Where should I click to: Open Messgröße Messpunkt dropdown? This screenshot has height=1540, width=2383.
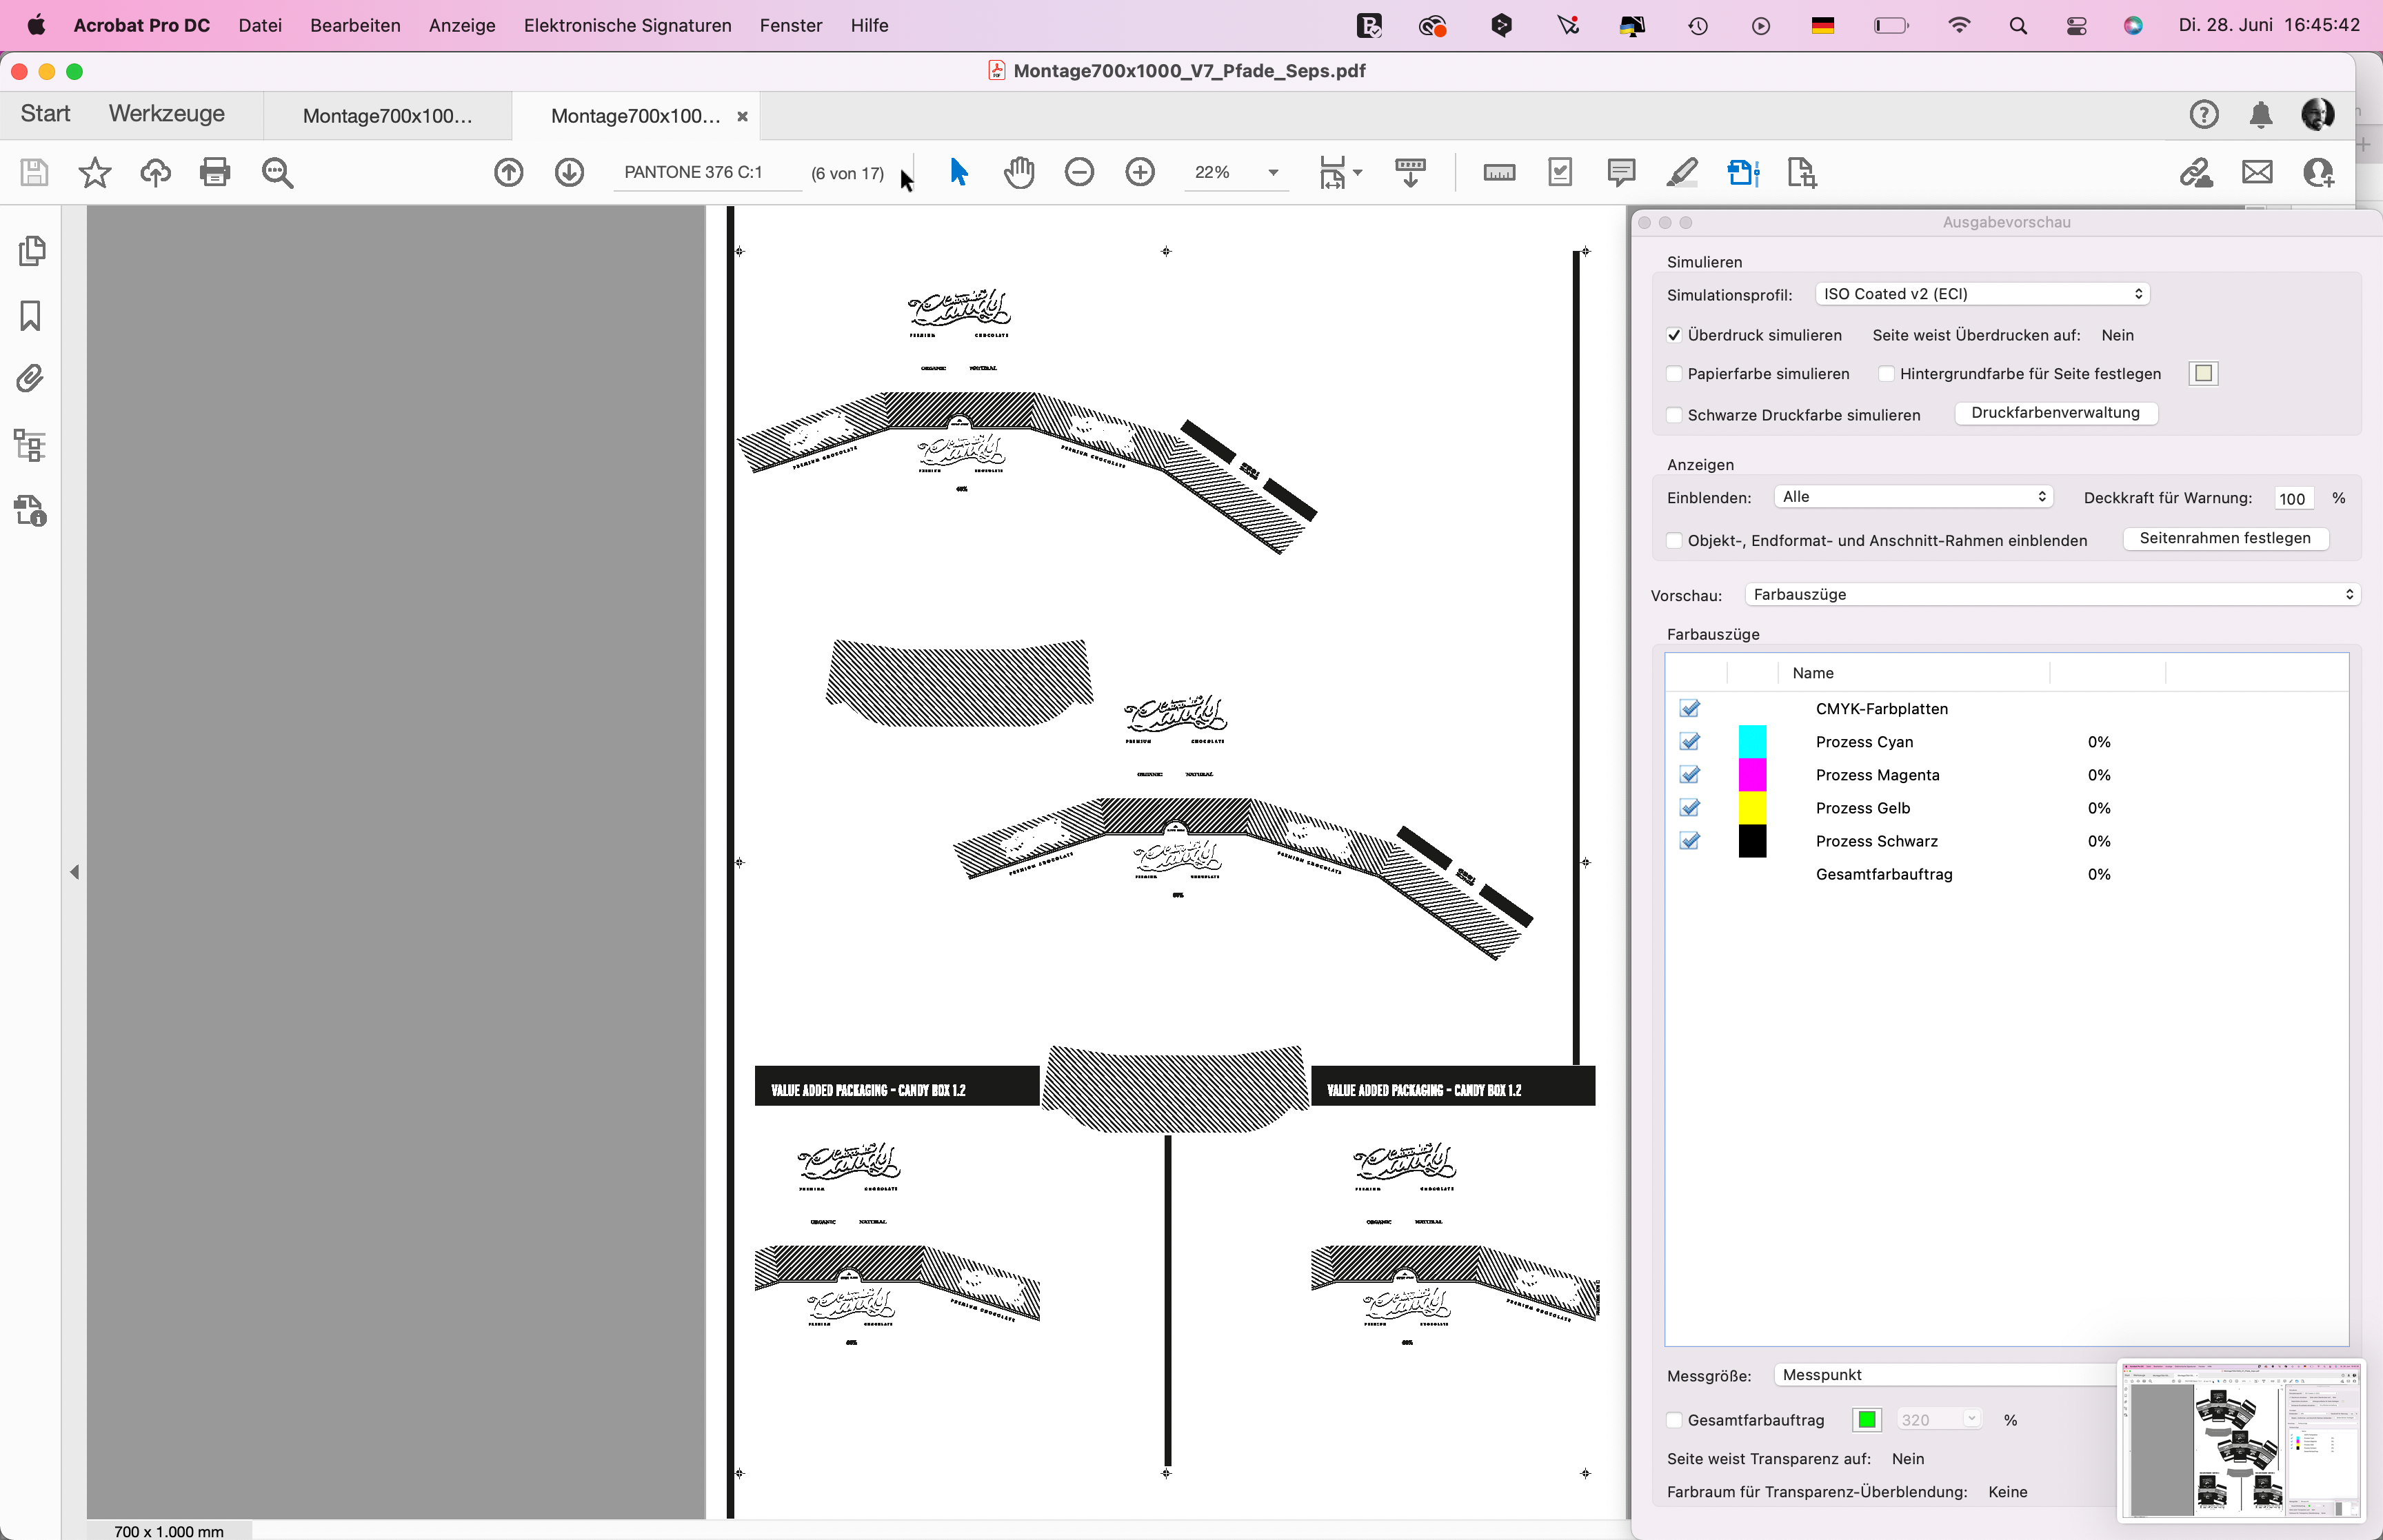[x=1945, y=1375]
